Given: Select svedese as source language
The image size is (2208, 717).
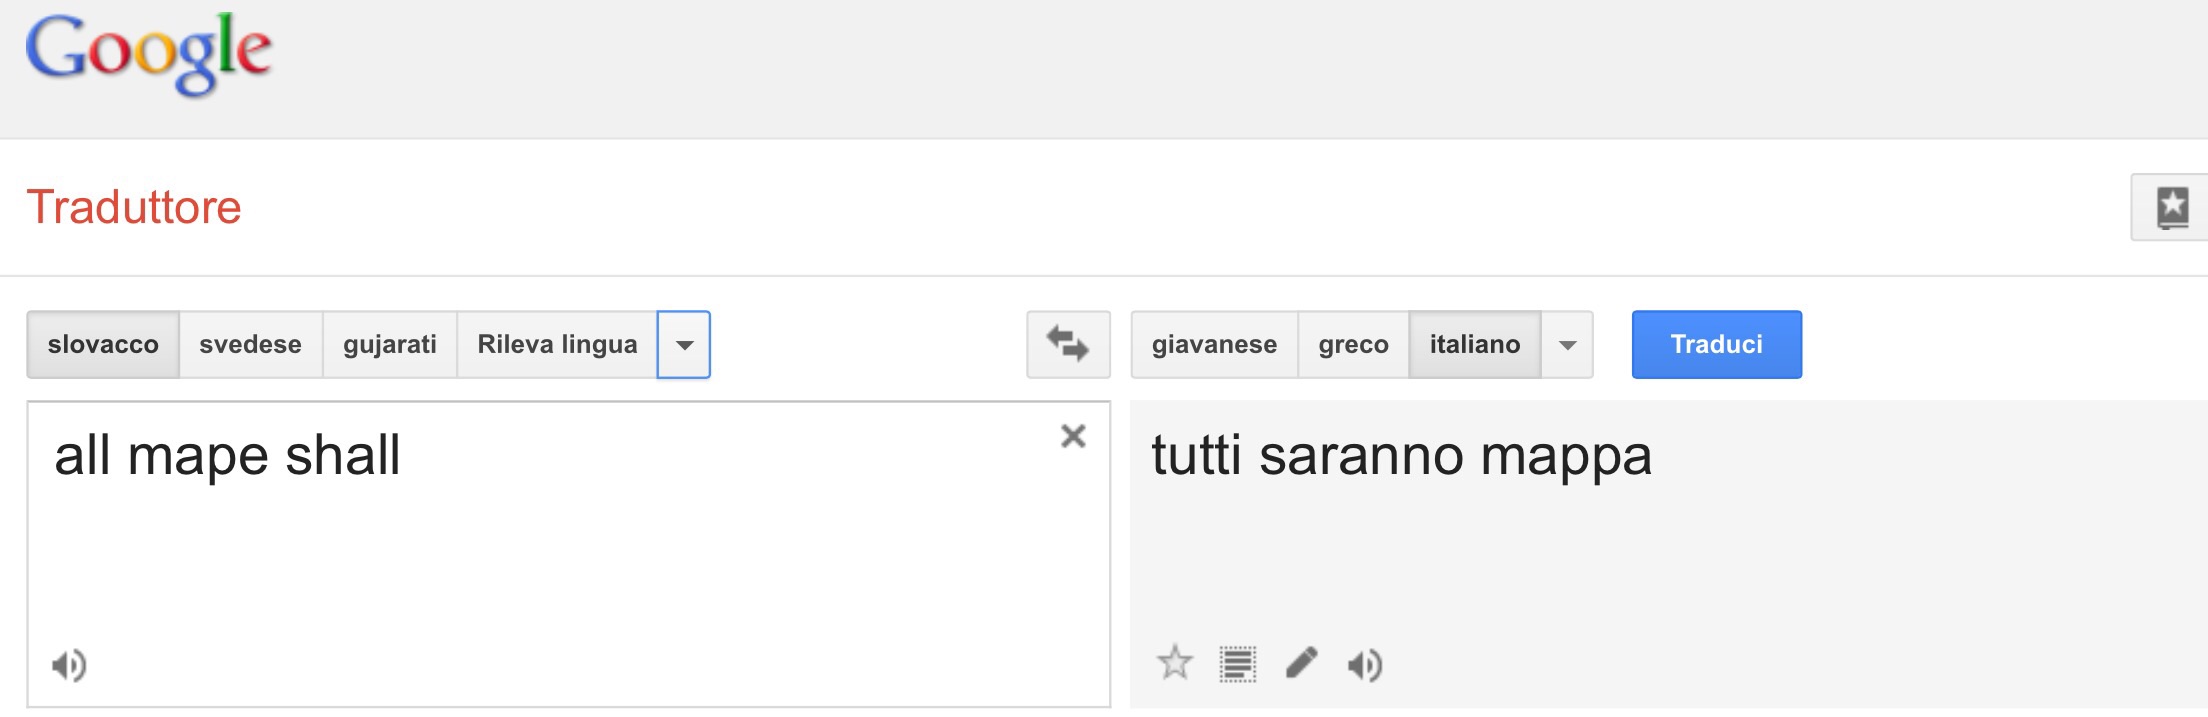Looking at the screenshot, I should tap(250, 345).
